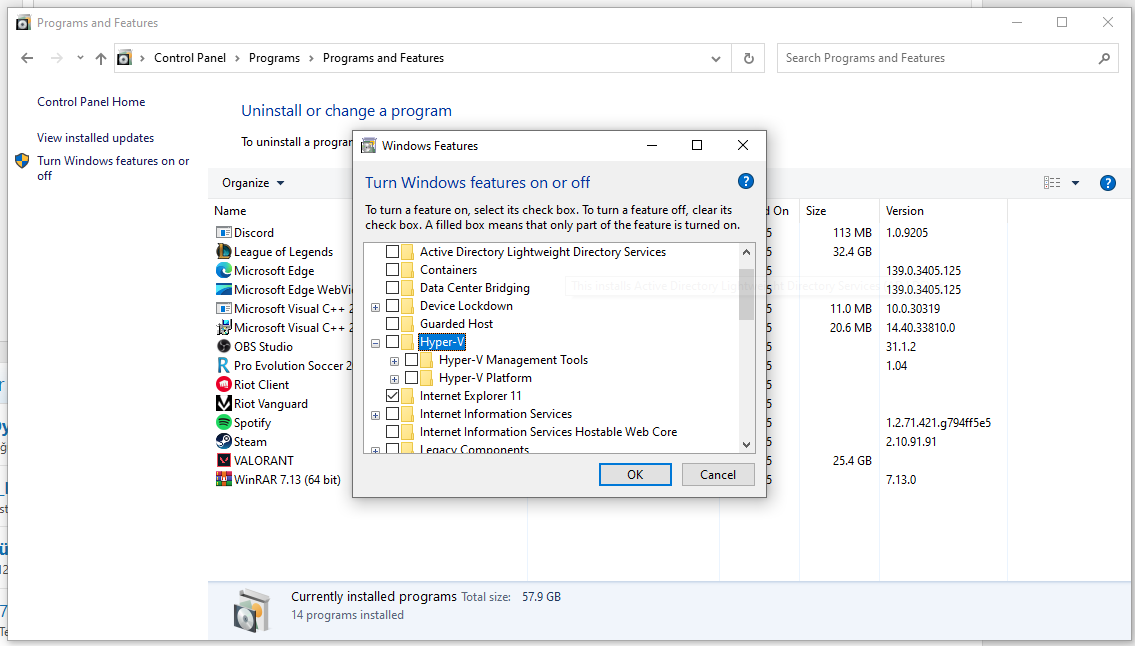
Task: Click the forward navigation arrow
Action: [56, 58]
